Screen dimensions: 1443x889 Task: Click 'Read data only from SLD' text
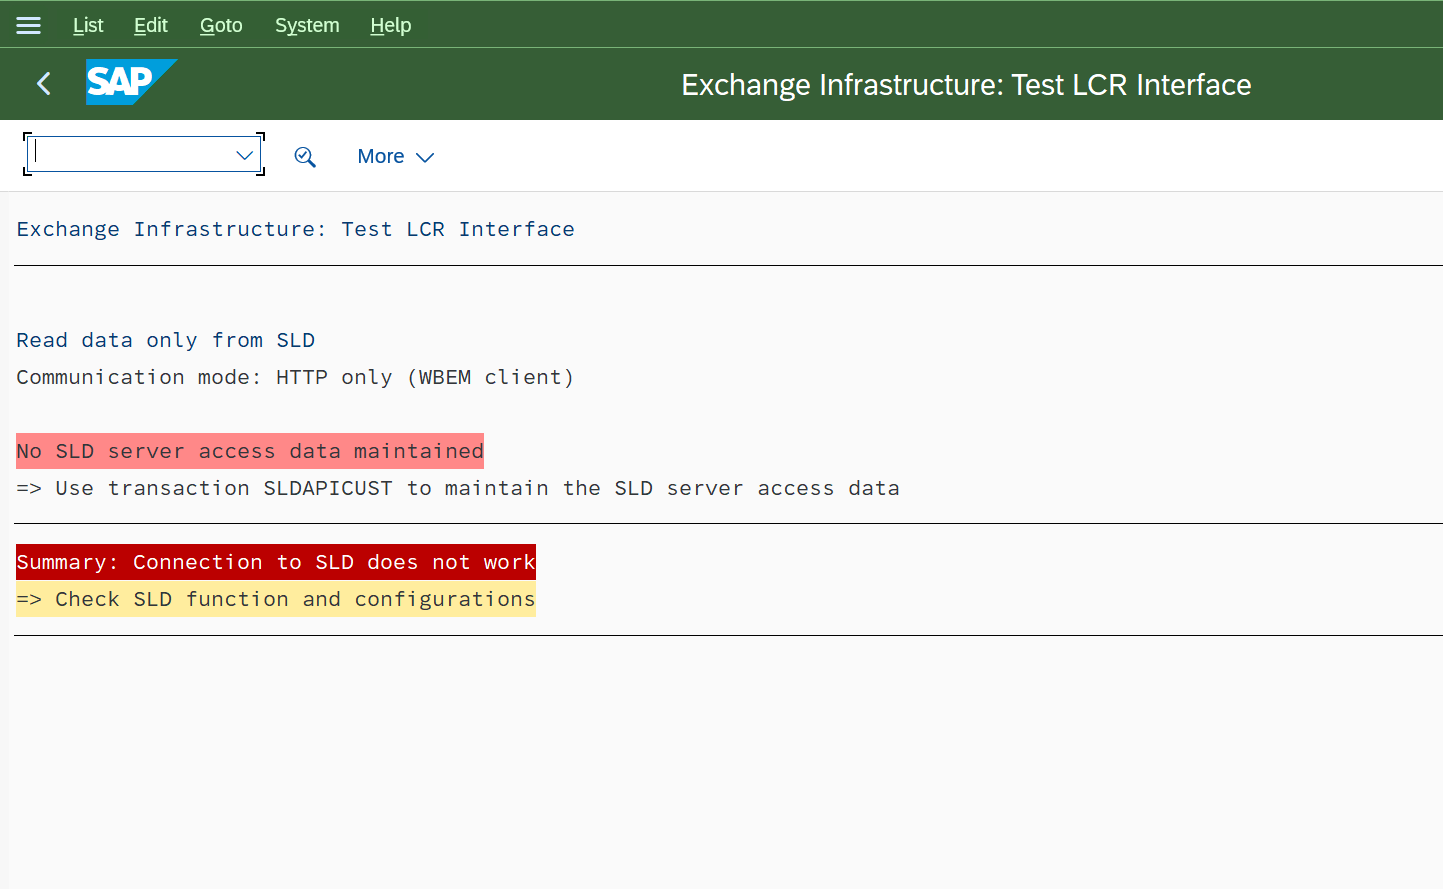[166, 340]
